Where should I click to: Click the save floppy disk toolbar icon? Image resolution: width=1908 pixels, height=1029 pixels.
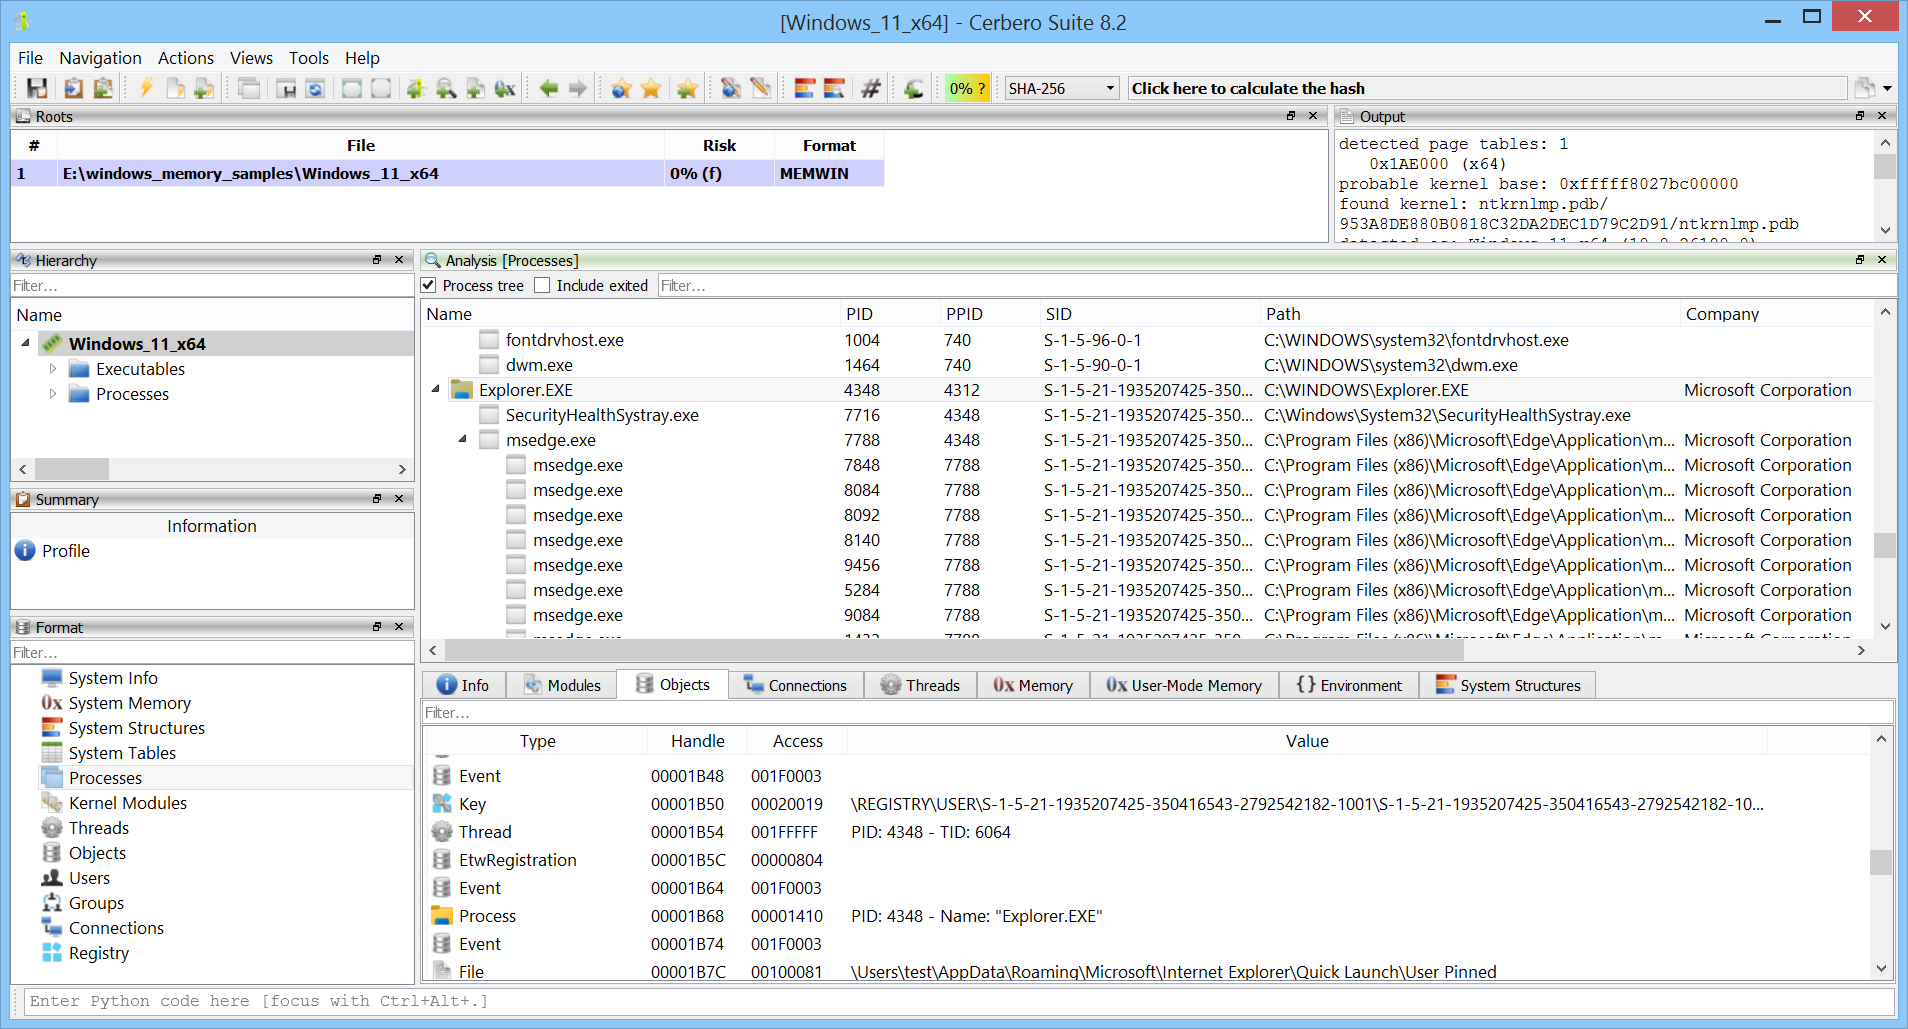coord(37,89)
